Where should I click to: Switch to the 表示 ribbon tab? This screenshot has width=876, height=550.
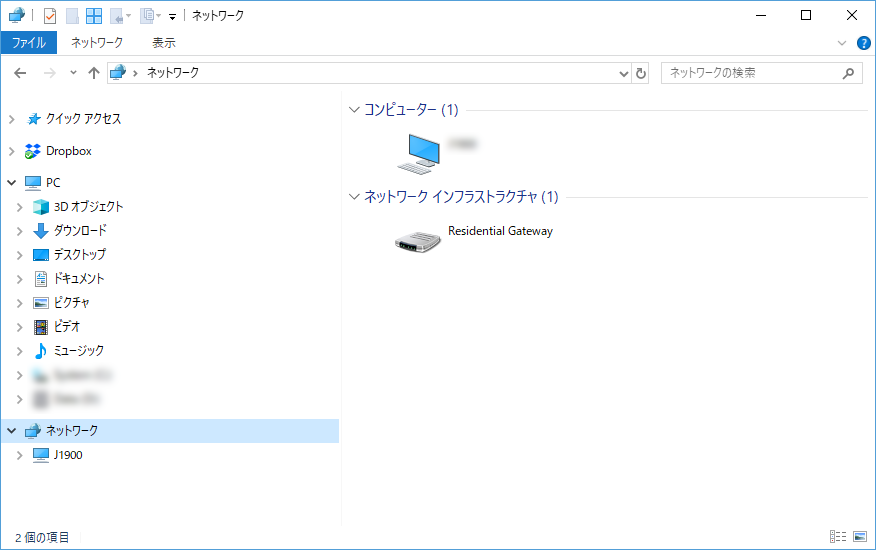[x=164, y=43]
